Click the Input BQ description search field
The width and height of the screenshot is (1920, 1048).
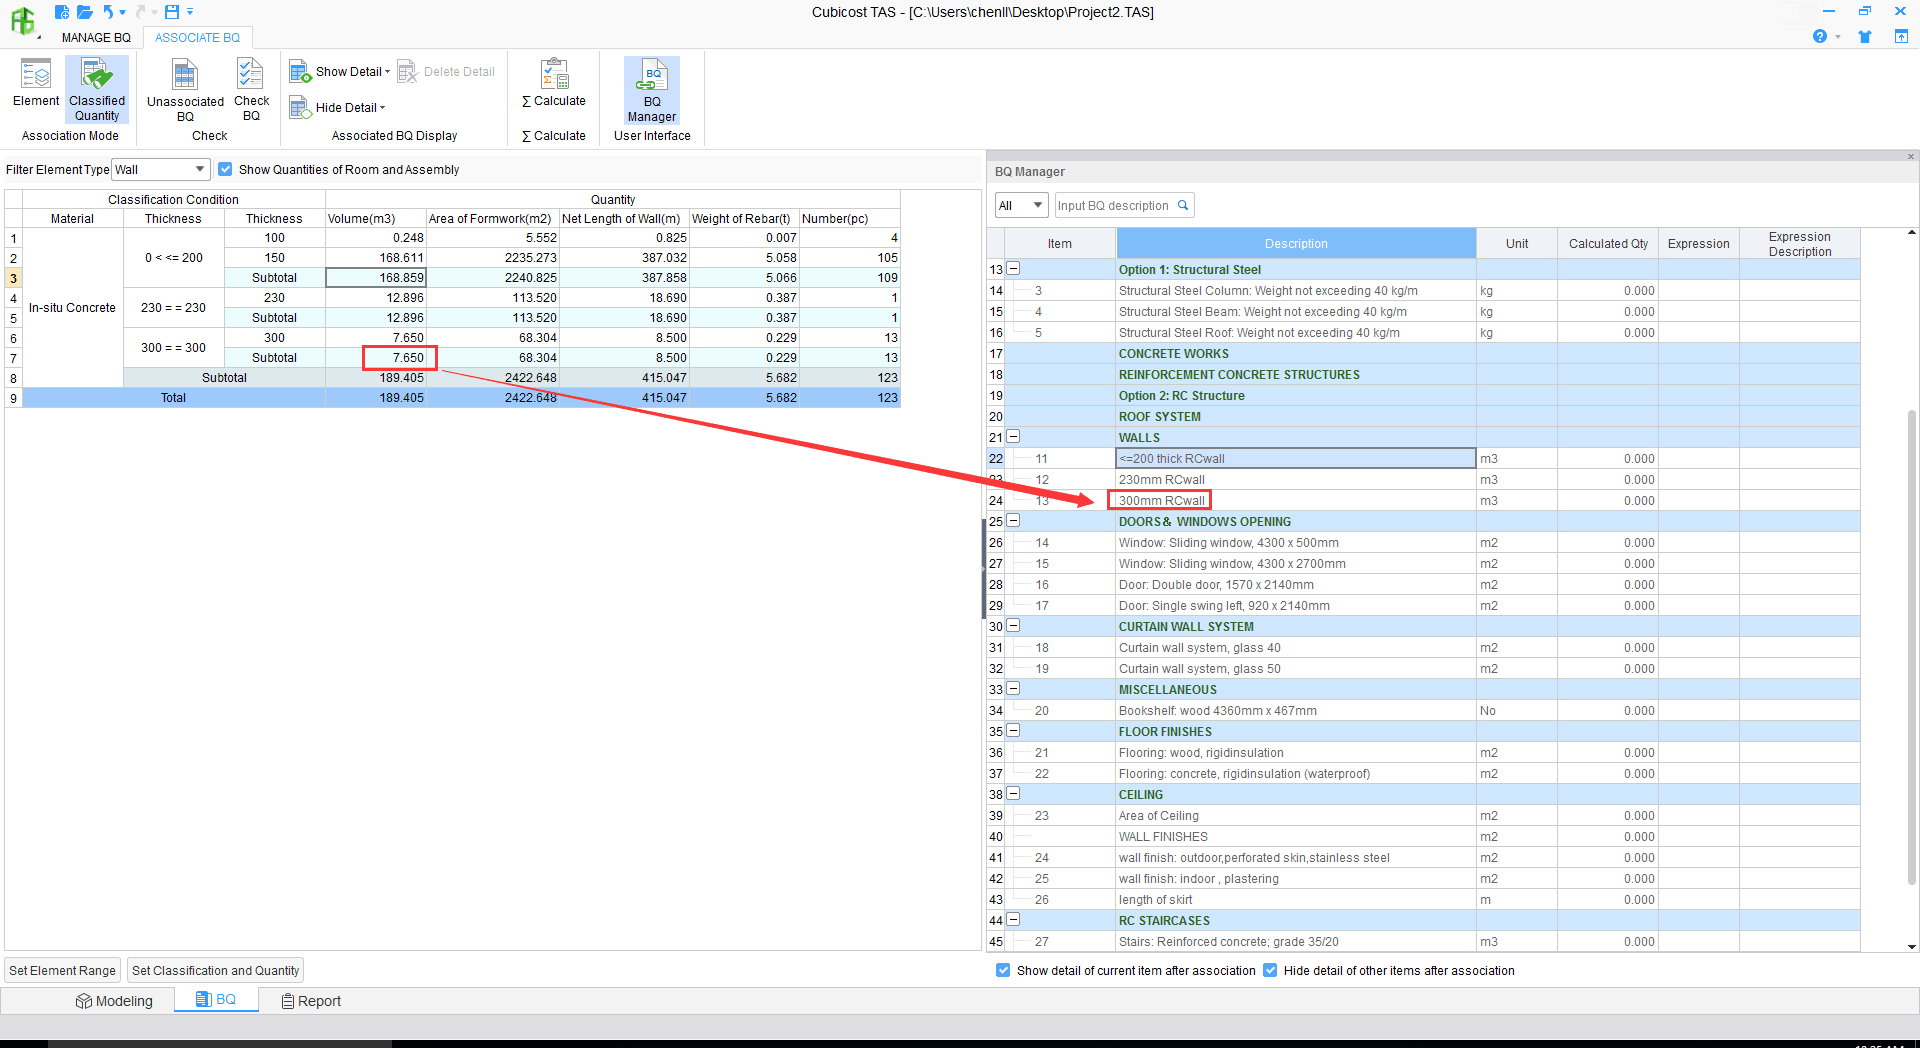pos(1113,206)
